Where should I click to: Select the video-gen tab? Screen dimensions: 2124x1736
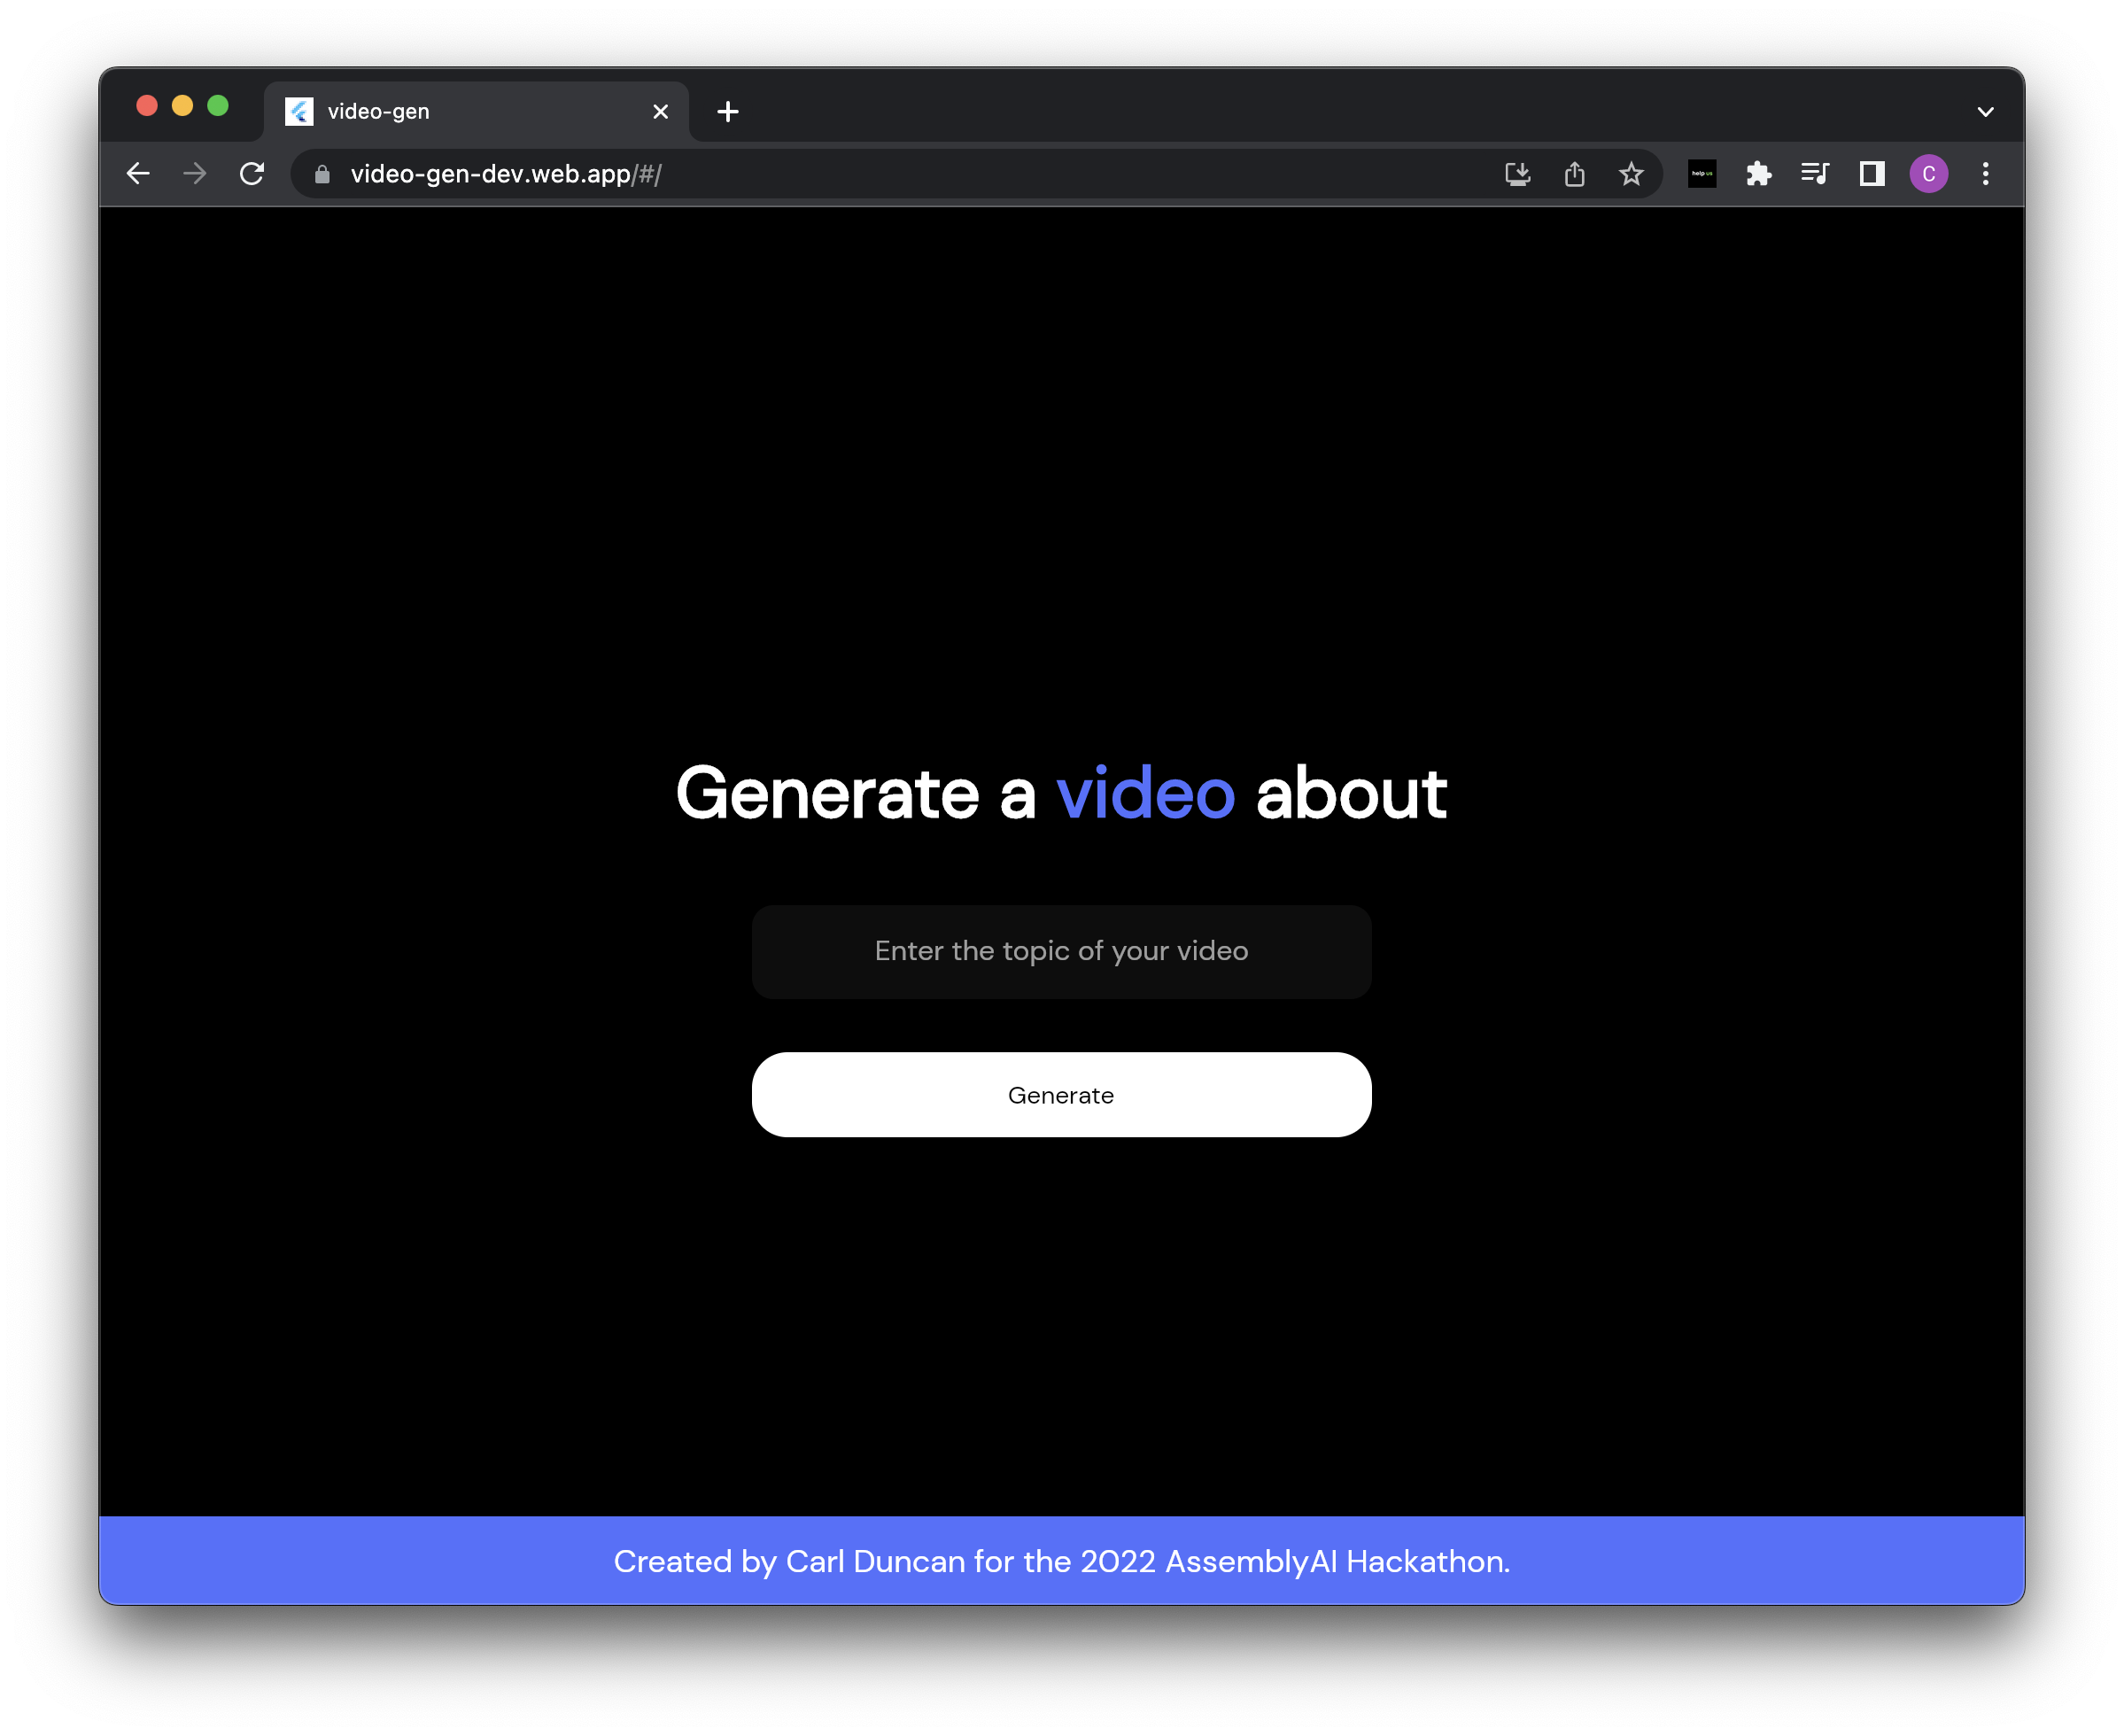point(450,111)
